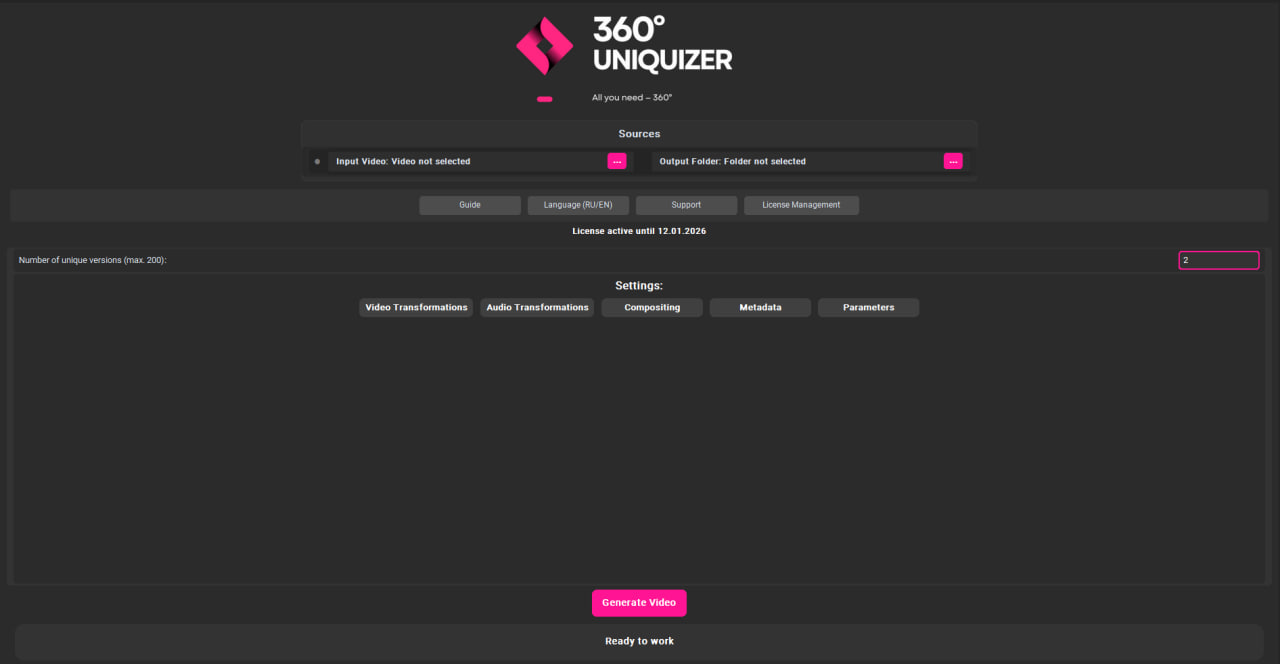Contact Support
The width and height of the screenshot is (1280, 664).
click(686, 204)
